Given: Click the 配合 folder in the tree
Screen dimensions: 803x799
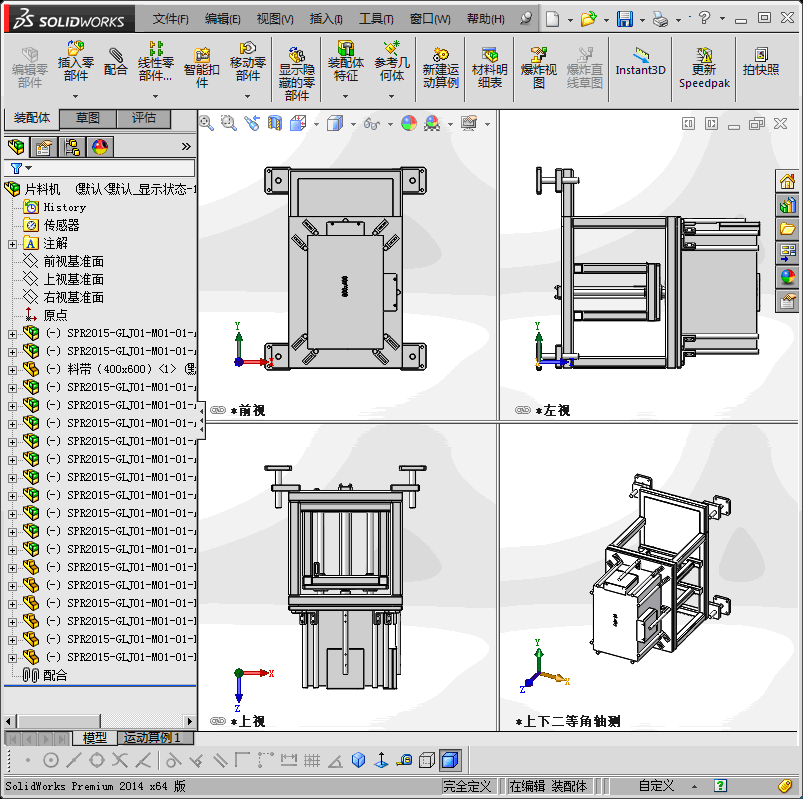Looking at the screenshot, I should tap(45, 675).
